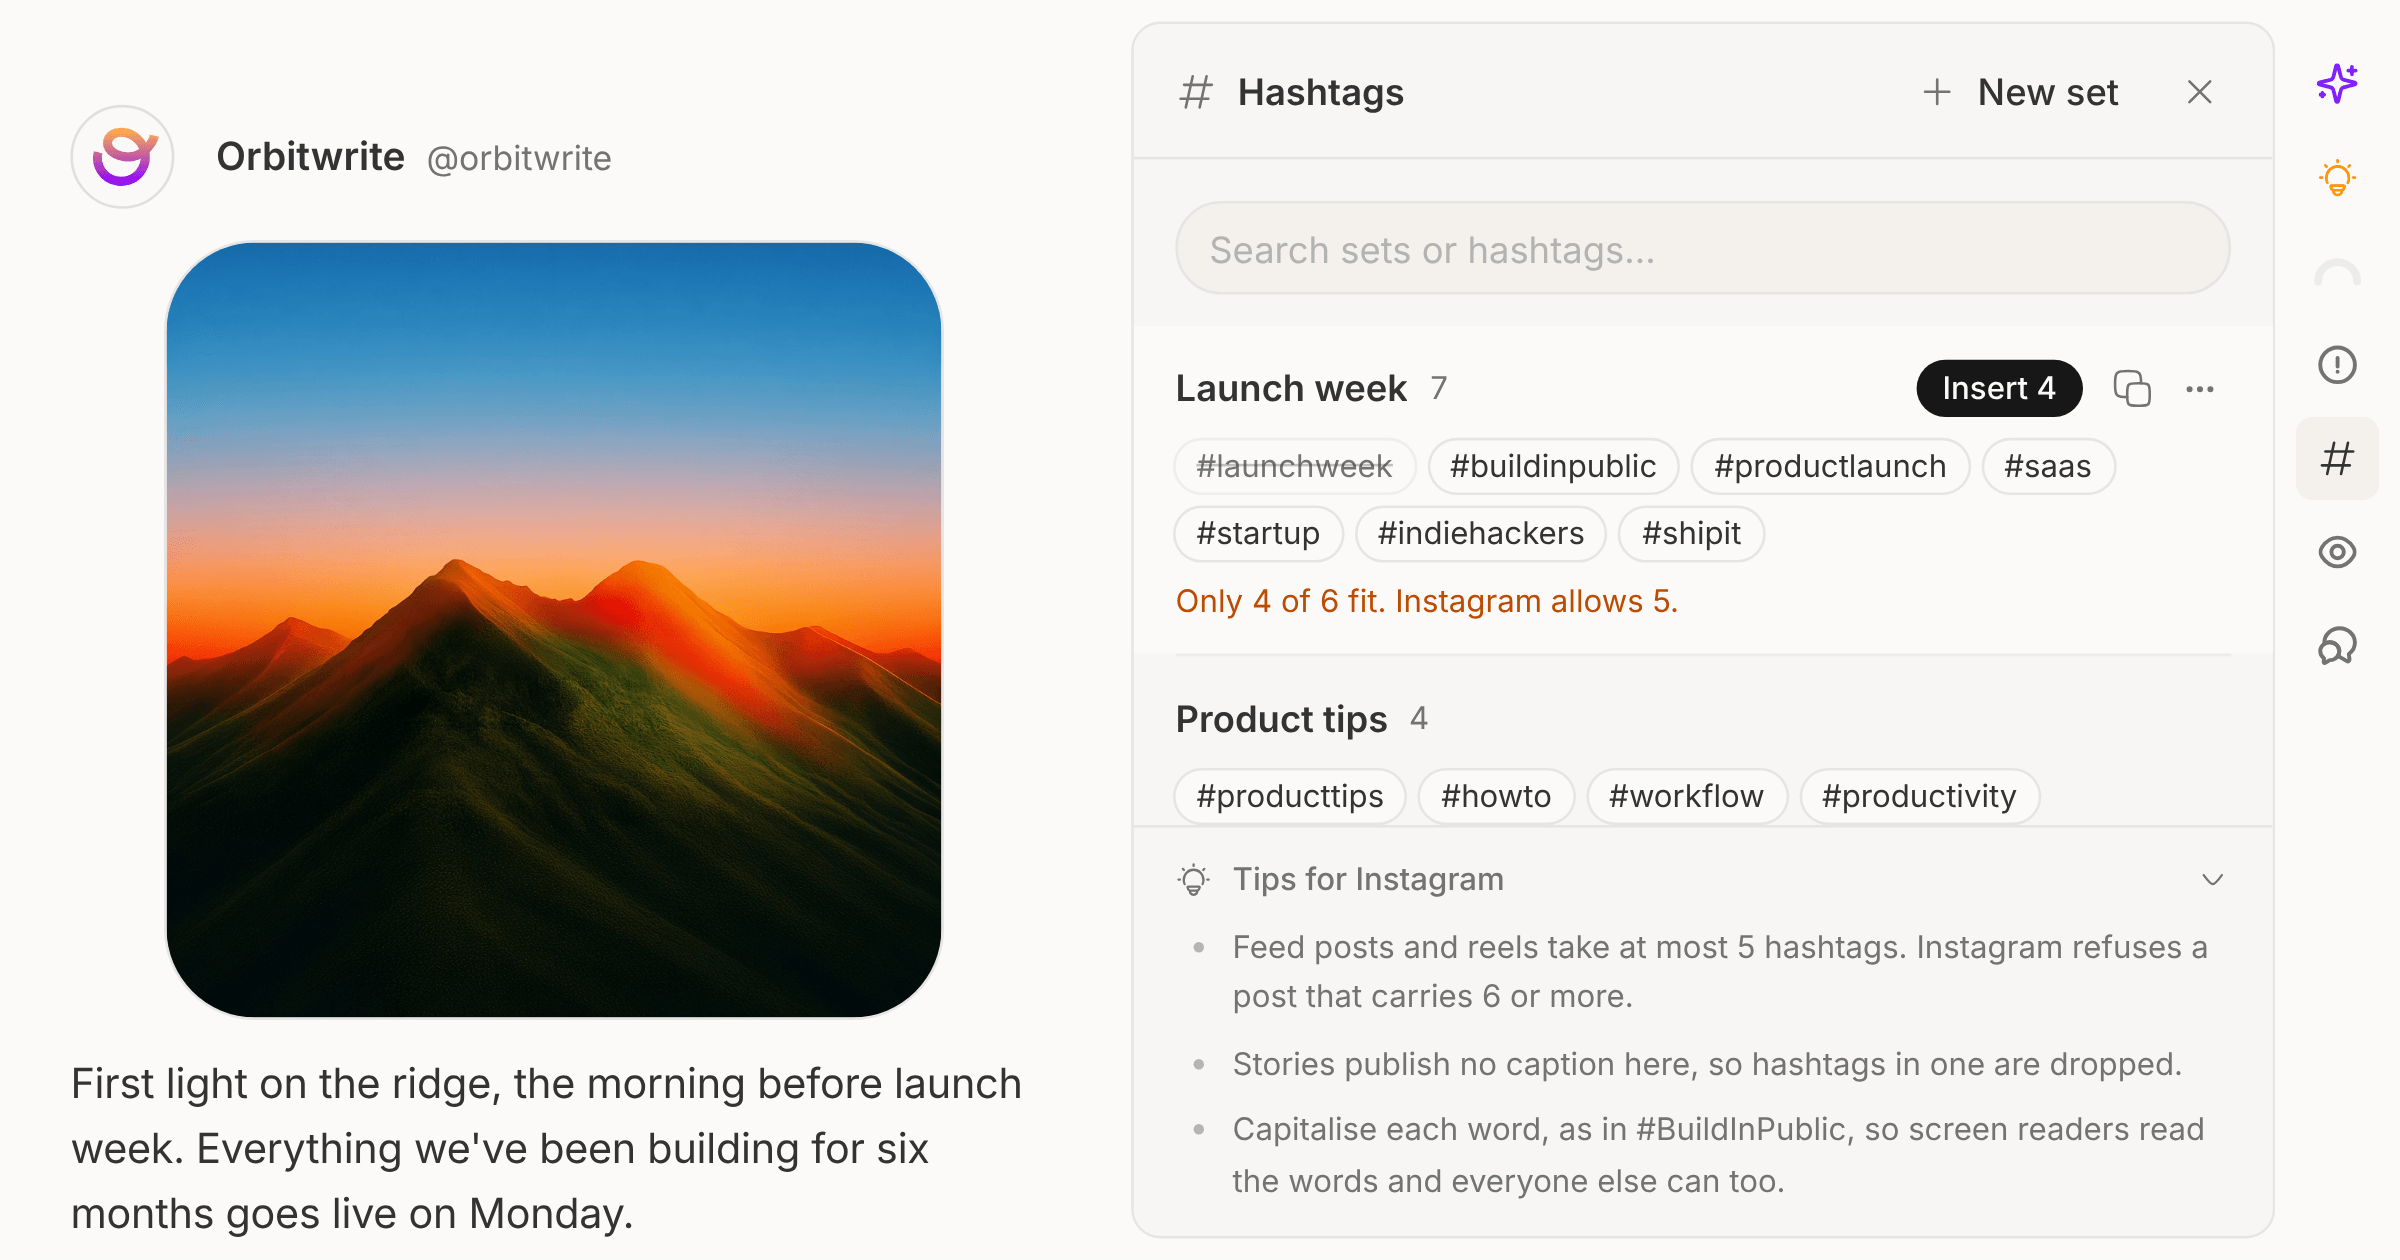Screen dimensions: 2400x1260
Task: Select the #workflow hashtag chip
Action: click(x=1687, y=796)
